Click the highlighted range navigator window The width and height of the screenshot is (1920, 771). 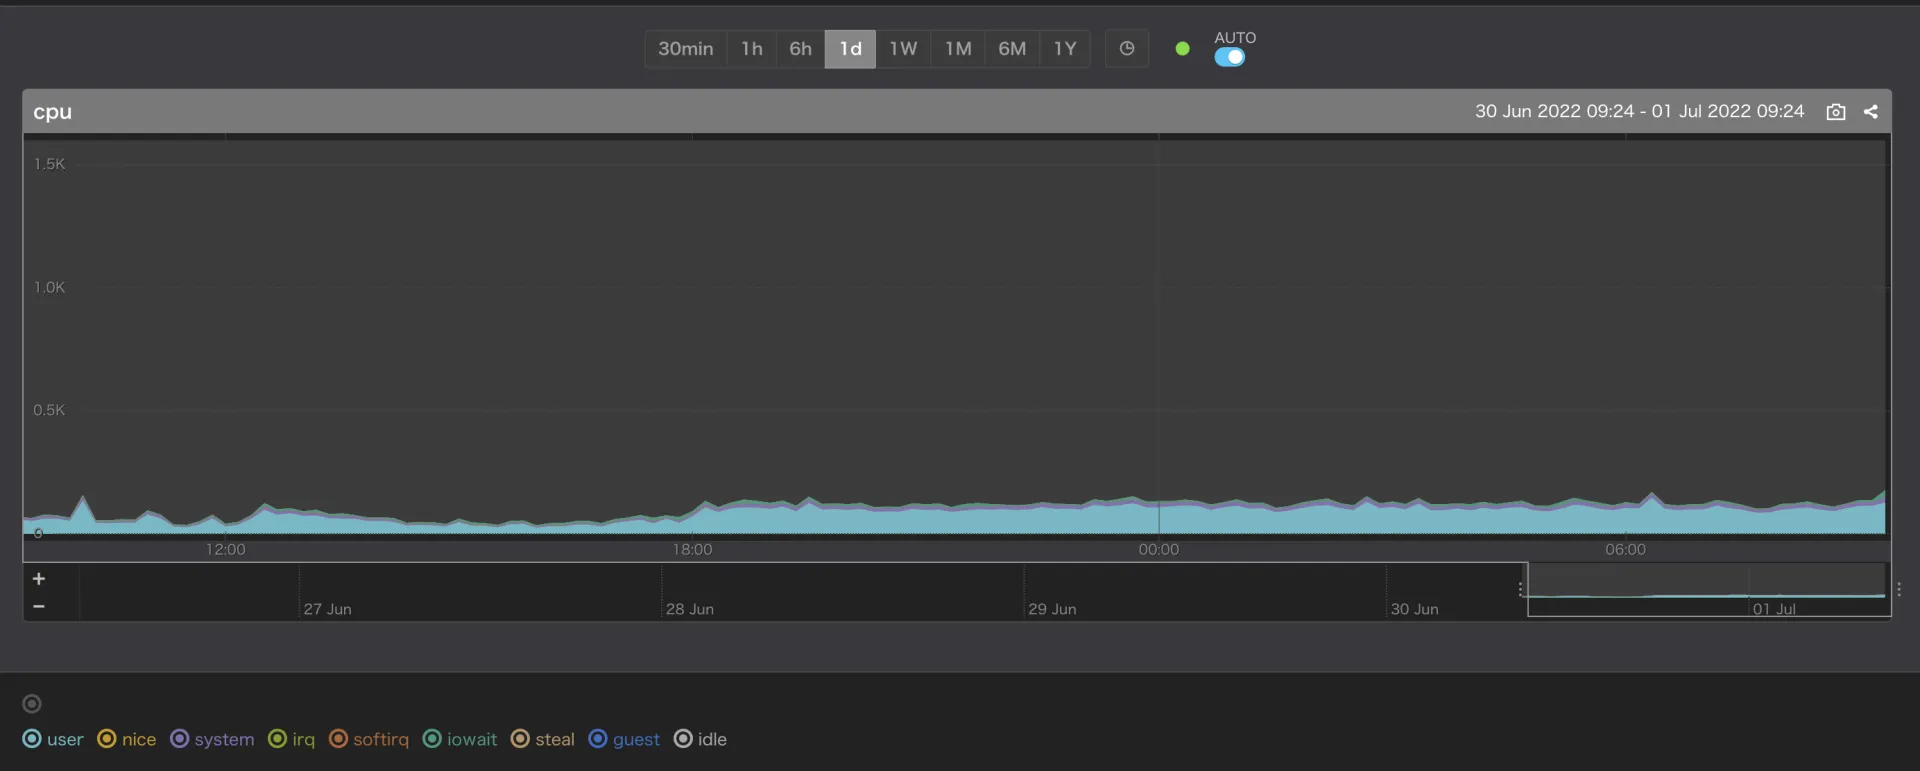click(x=1706, y=590)
